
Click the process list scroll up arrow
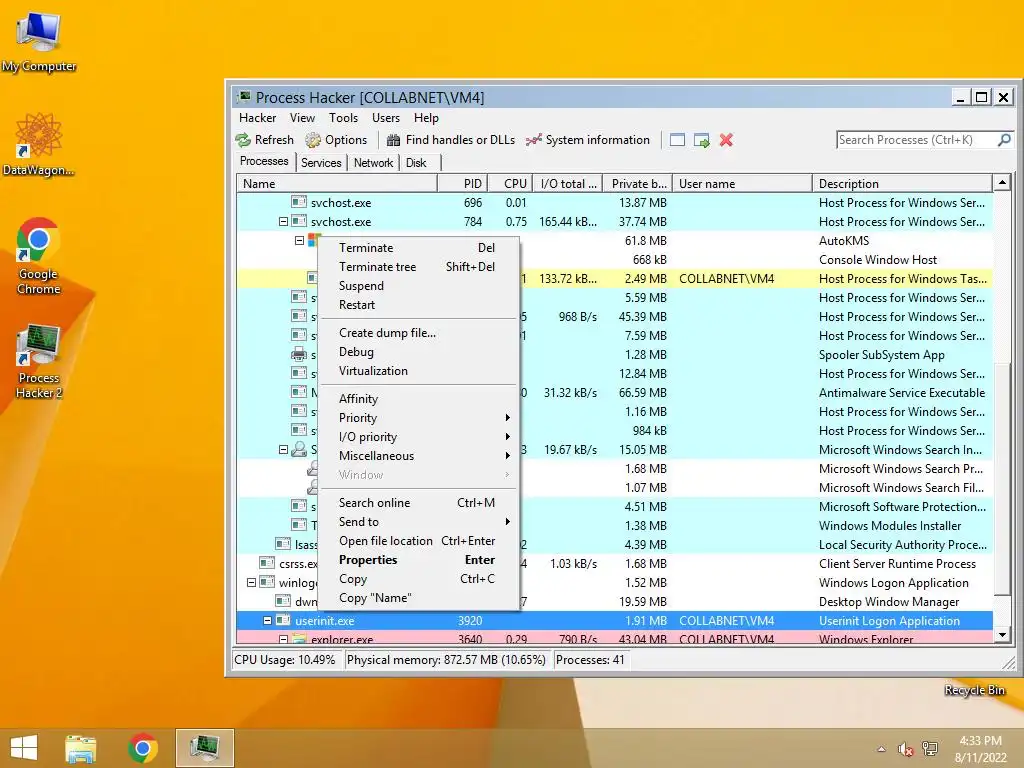coord(1002,184)
